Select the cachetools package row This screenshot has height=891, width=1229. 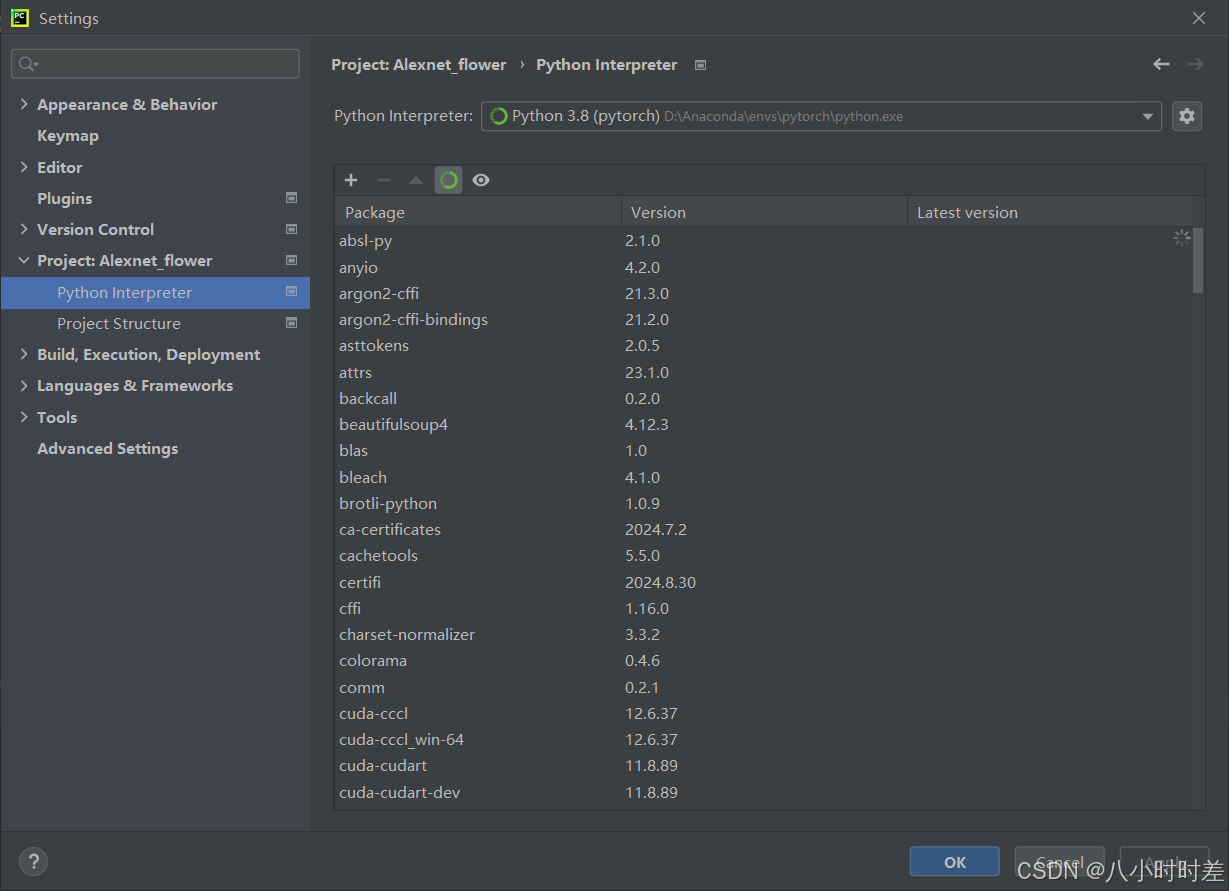pyautogui.click(x=763, y=555)
